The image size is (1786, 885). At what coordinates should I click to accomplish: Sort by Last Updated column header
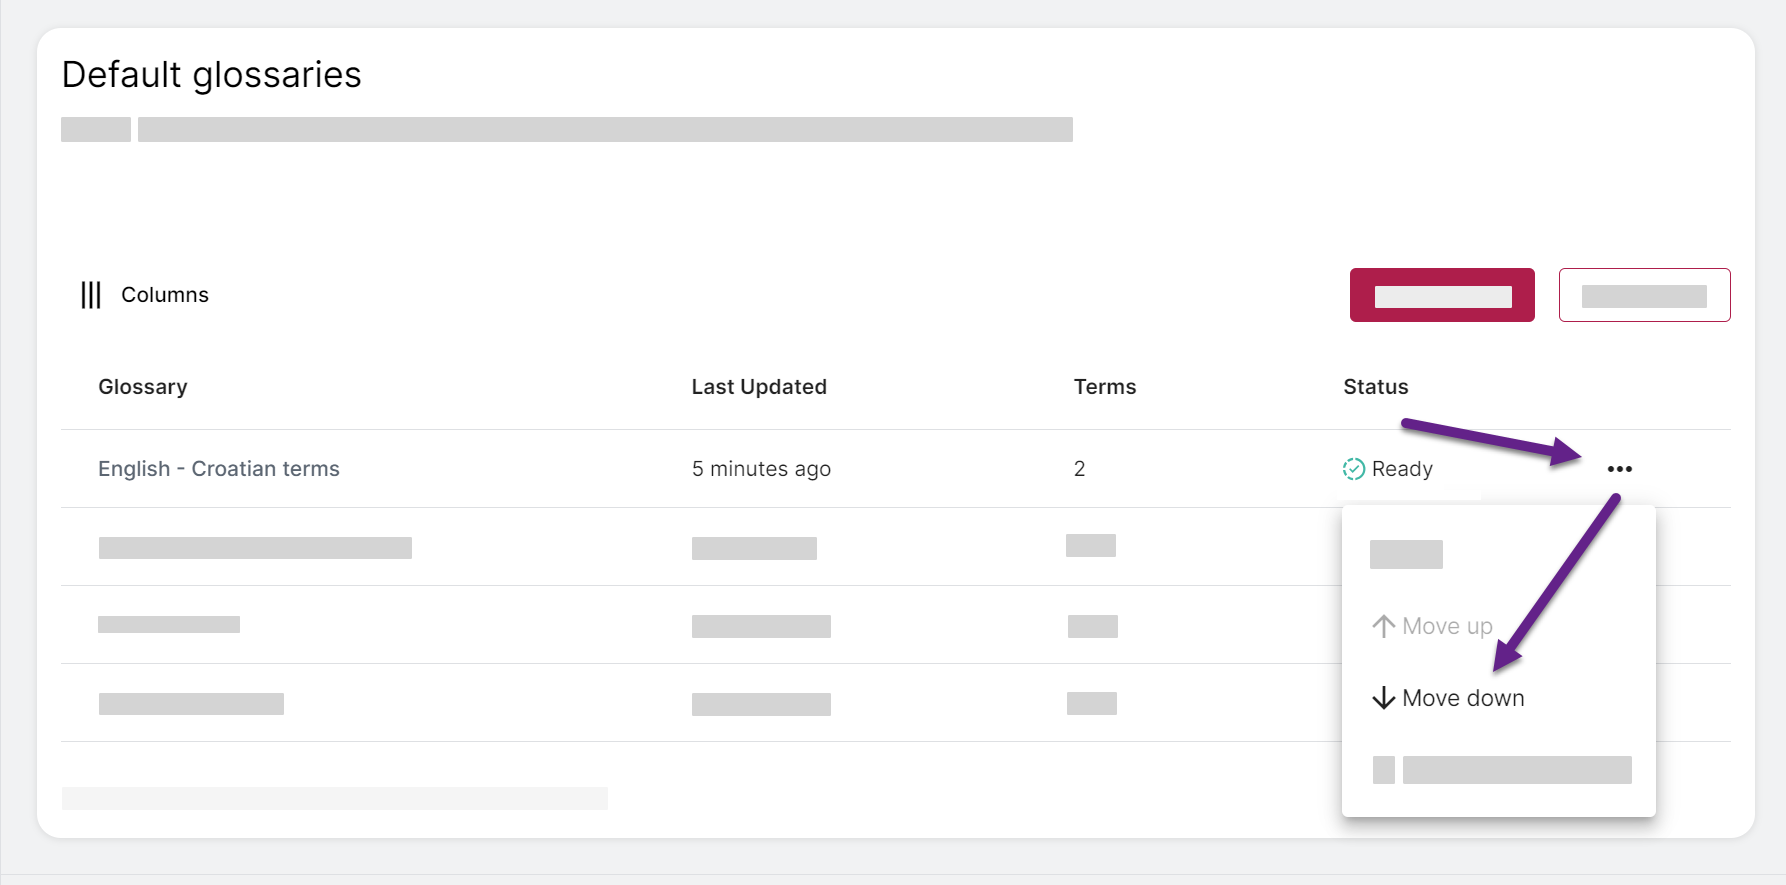[759, 387]
